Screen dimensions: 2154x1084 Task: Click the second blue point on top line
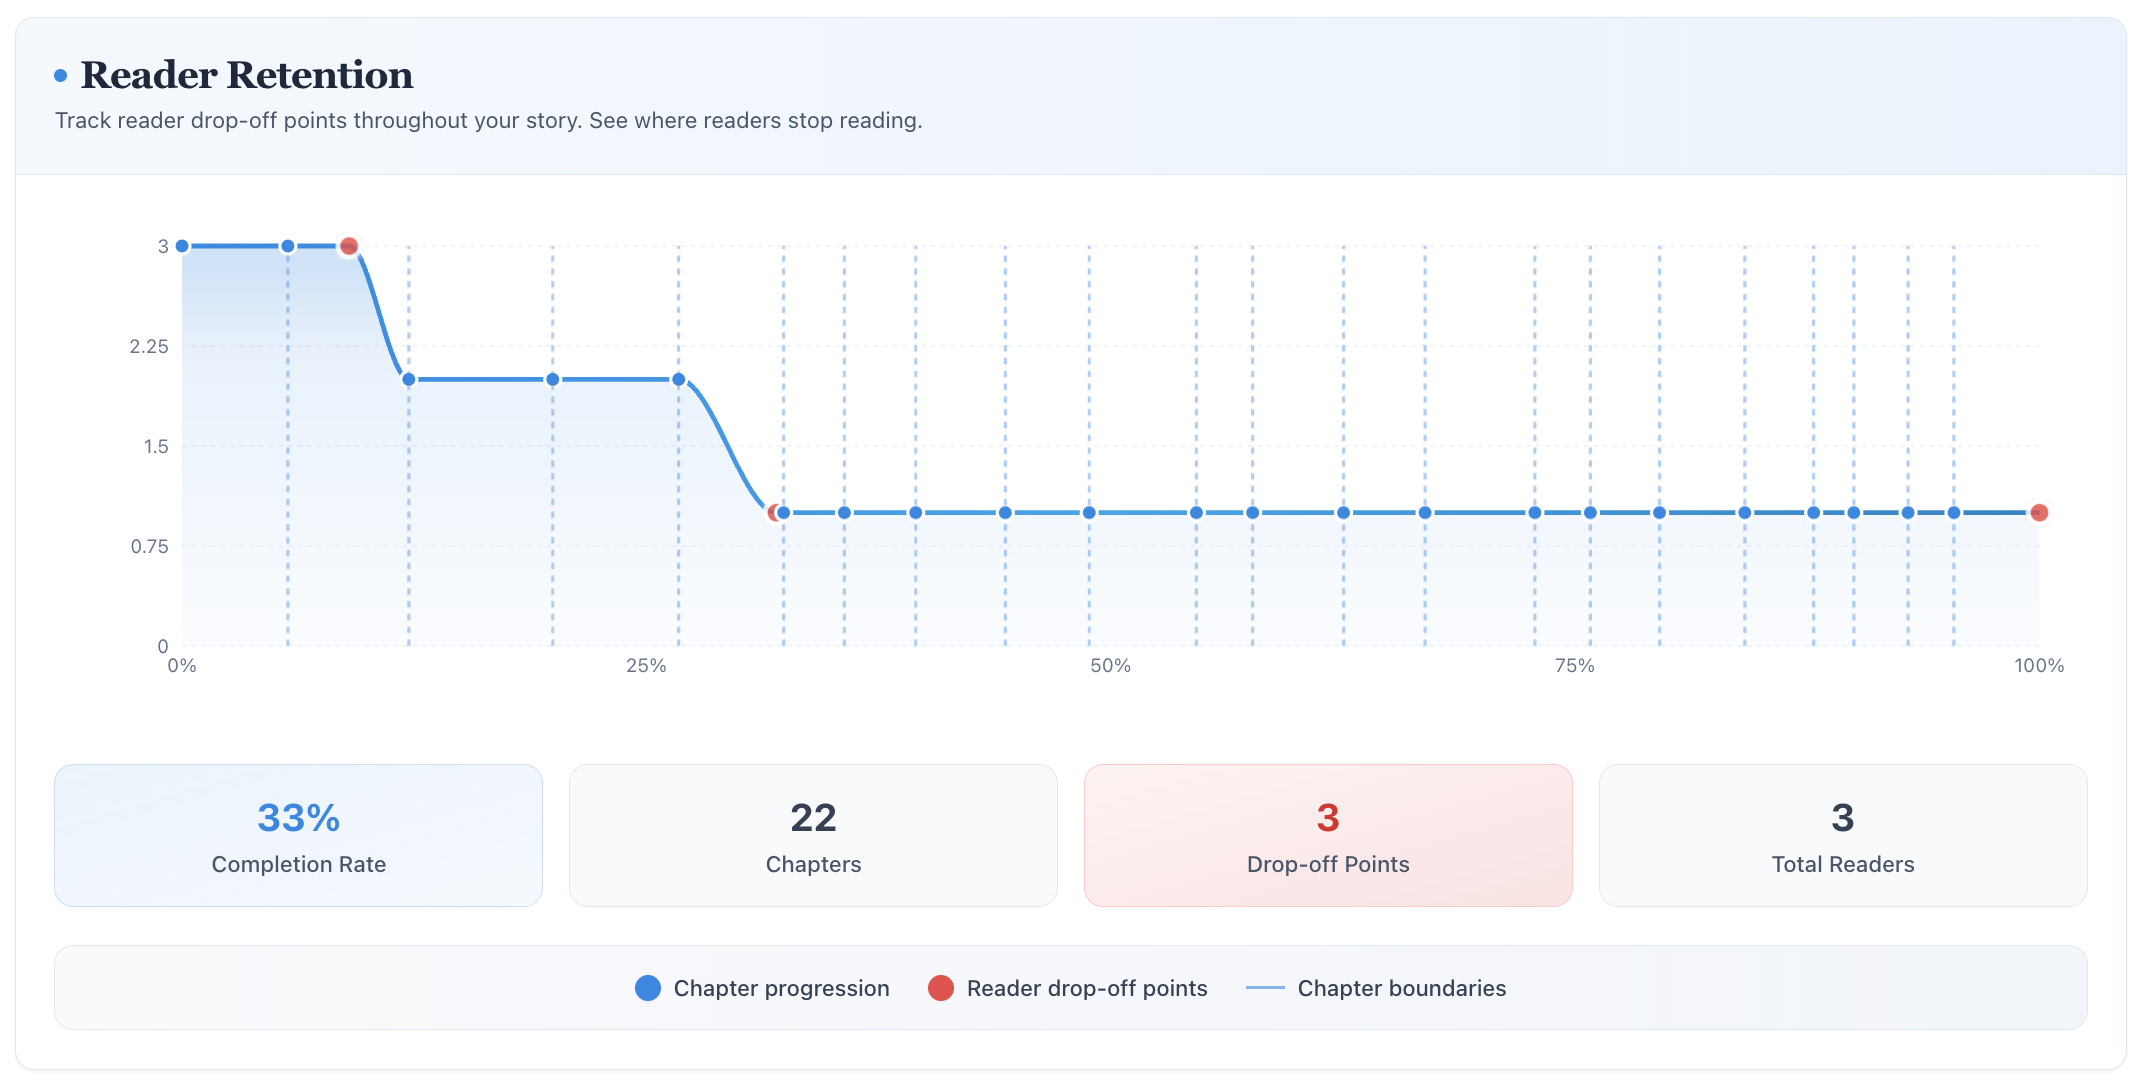pyautogui.click(x=288, y=246)
